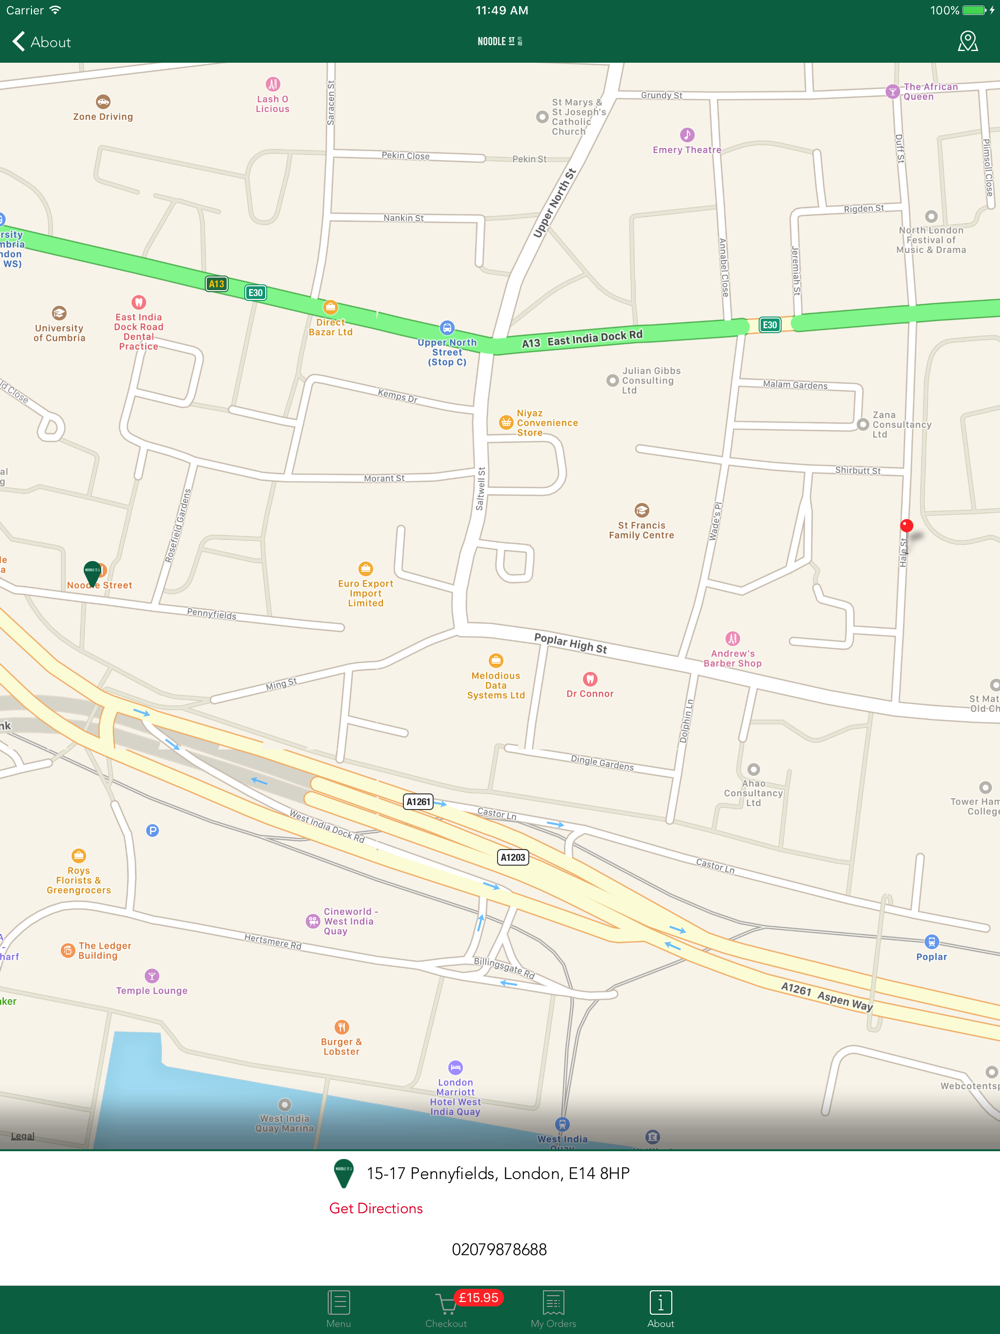Tap the phone number 02079878688
This screenshot has height=1334, width=1000.
(x=499, y=1249)
